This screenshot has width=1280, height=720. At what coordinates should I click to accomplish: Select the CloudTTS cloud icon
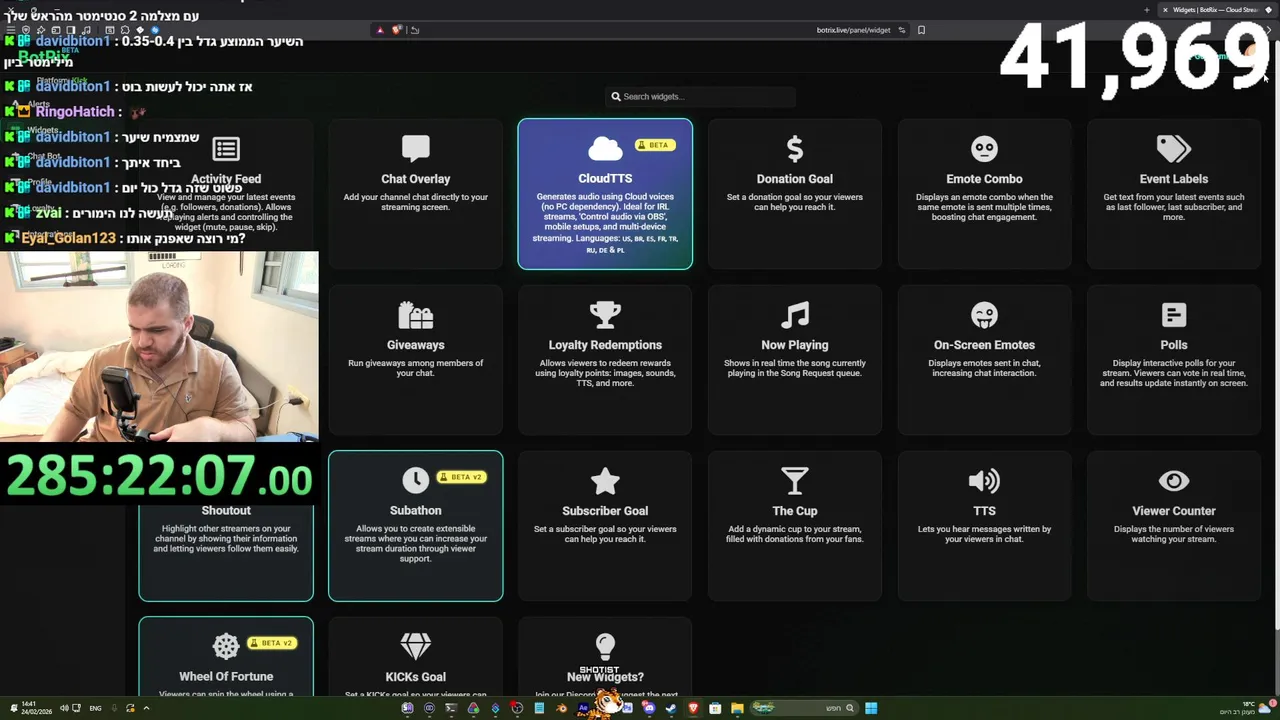coord(604,149)
